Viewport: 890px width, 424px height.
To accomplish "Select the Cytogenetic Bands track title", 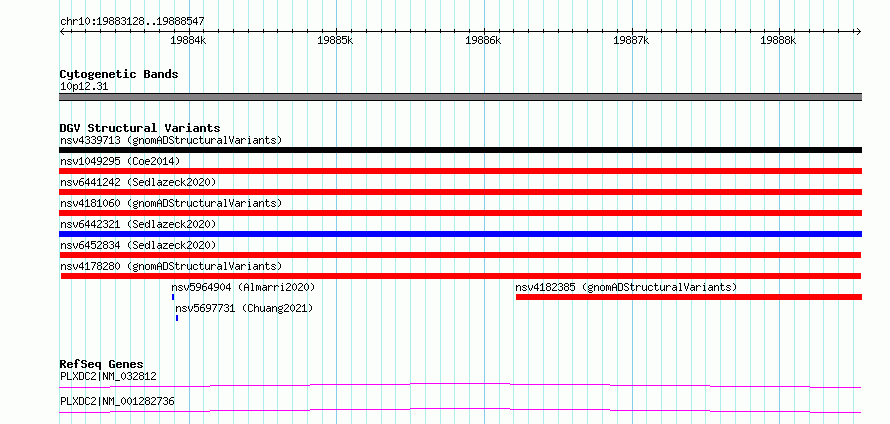I will 119,74.
